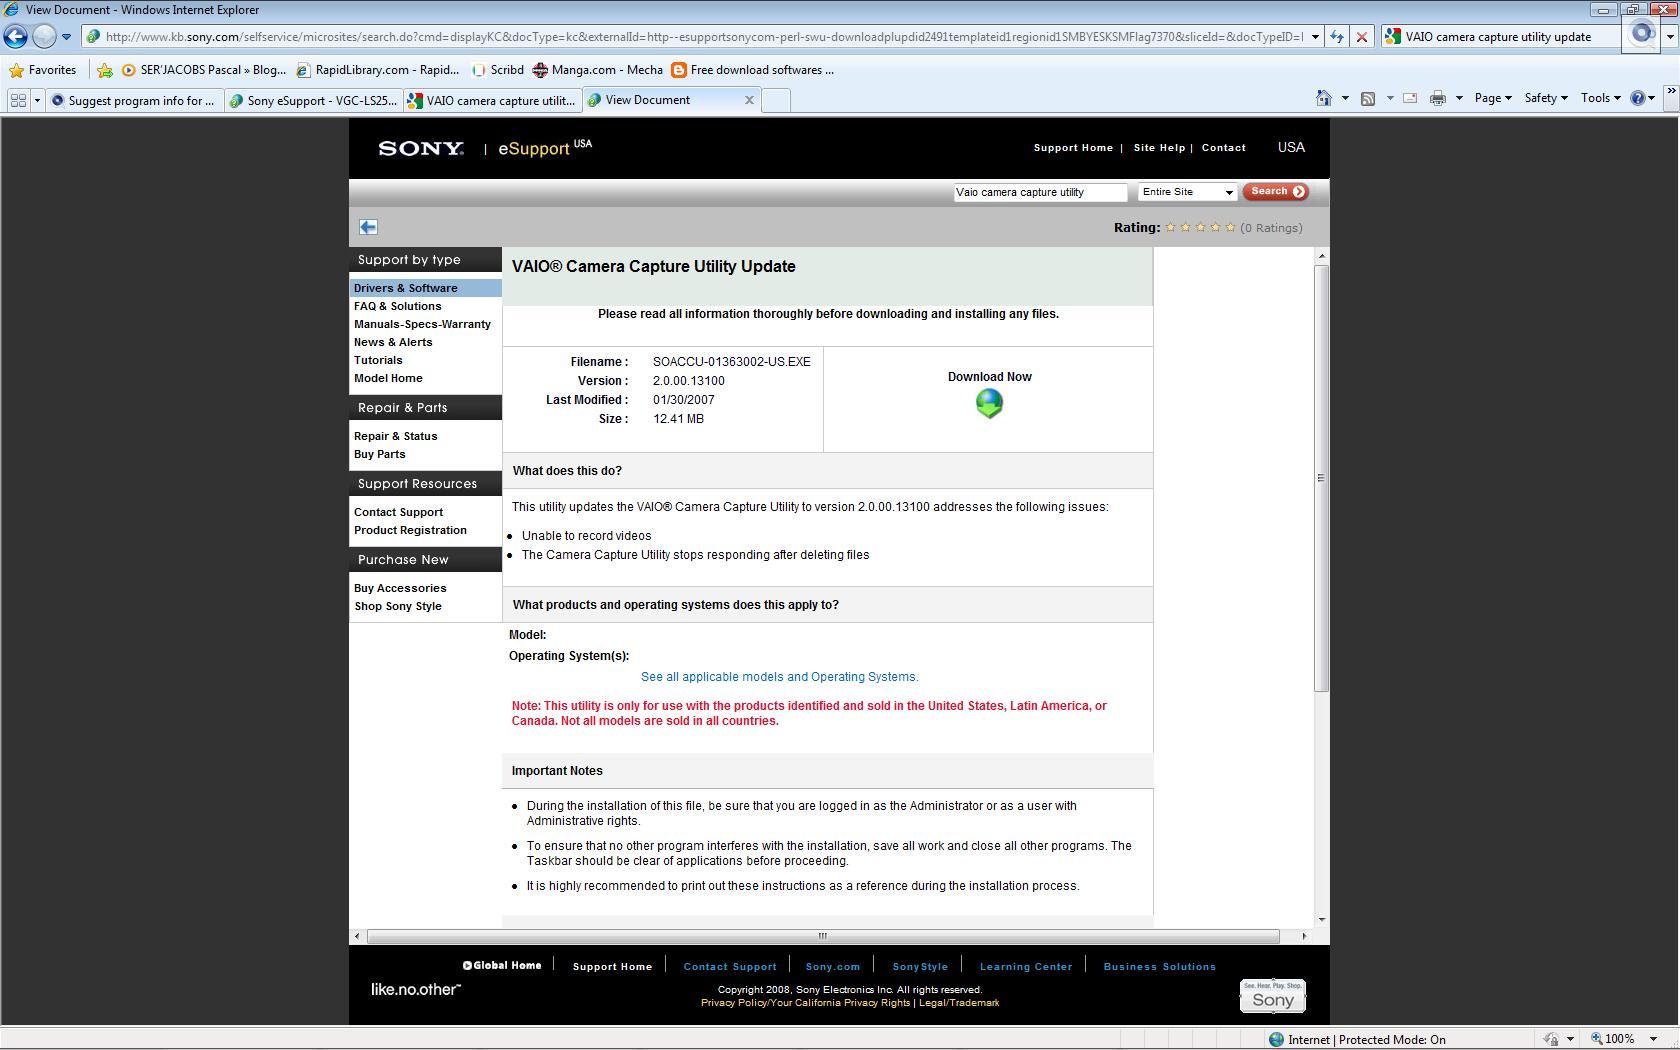Screen dimensions: 1680x1050
Task: Click the Help question mark icon
Action: click(x=1637, y=98)
